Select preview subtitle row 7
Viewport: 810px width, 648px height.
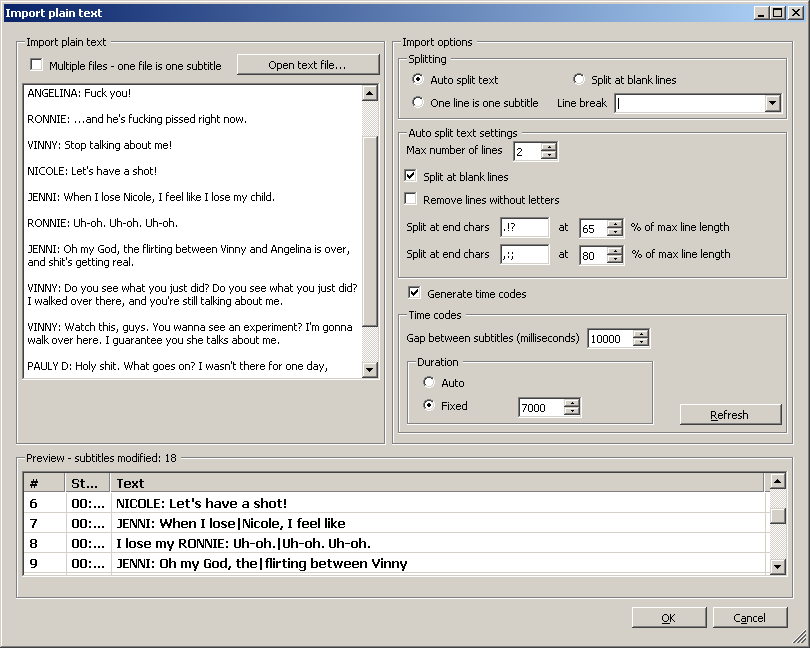click(300, 521)
